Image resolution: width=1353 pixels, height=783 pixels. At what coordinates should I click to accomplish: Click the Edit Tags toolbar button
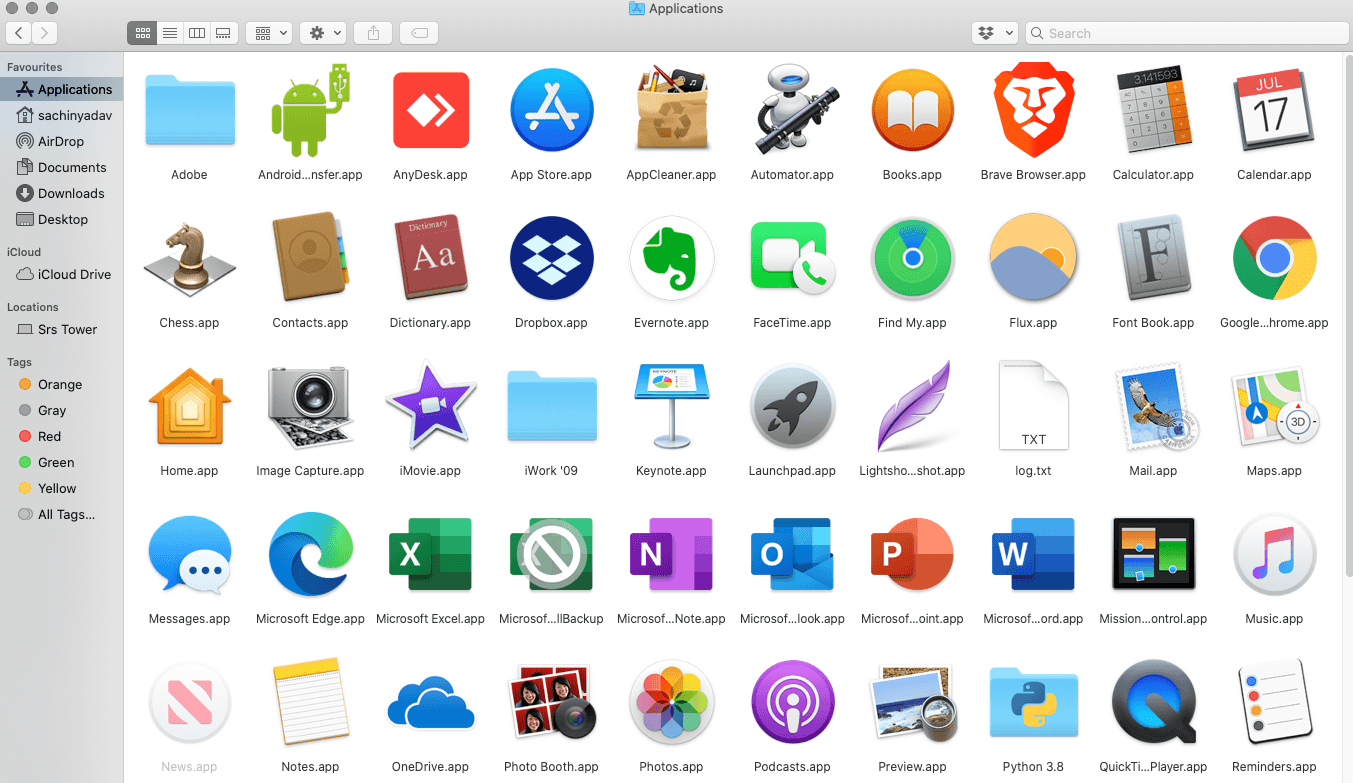click(x=420, y=33)
